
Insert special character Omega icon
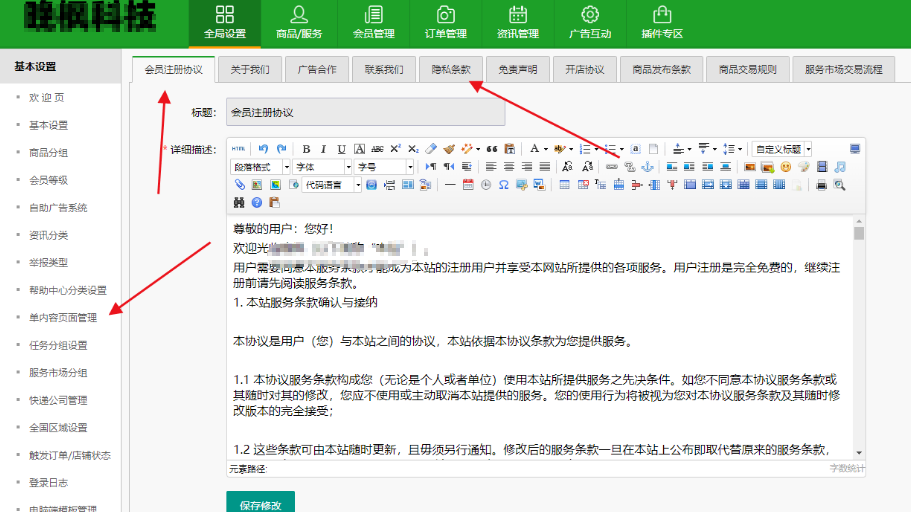click(504, 185)
